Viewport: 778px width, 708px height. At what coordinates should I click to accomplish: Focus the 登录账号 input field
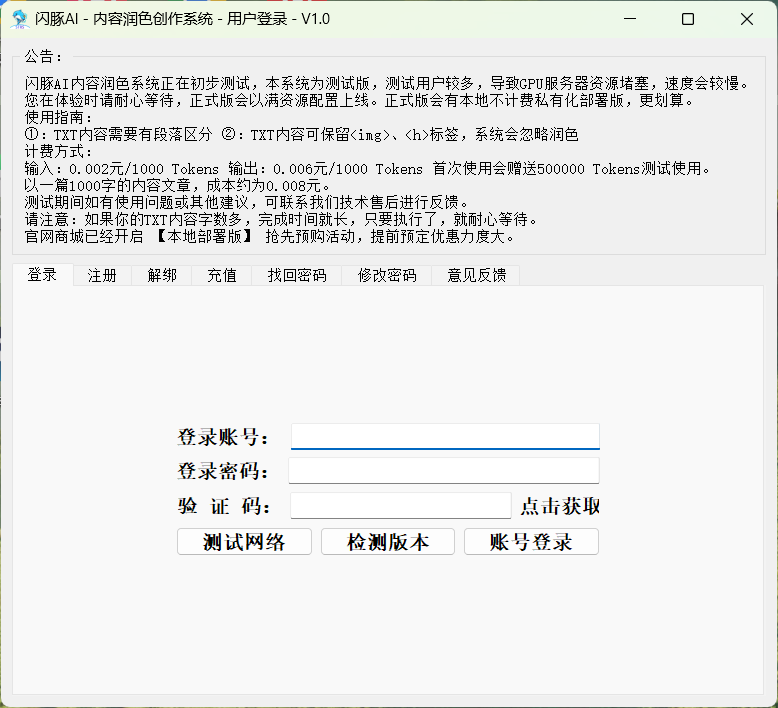445,437
